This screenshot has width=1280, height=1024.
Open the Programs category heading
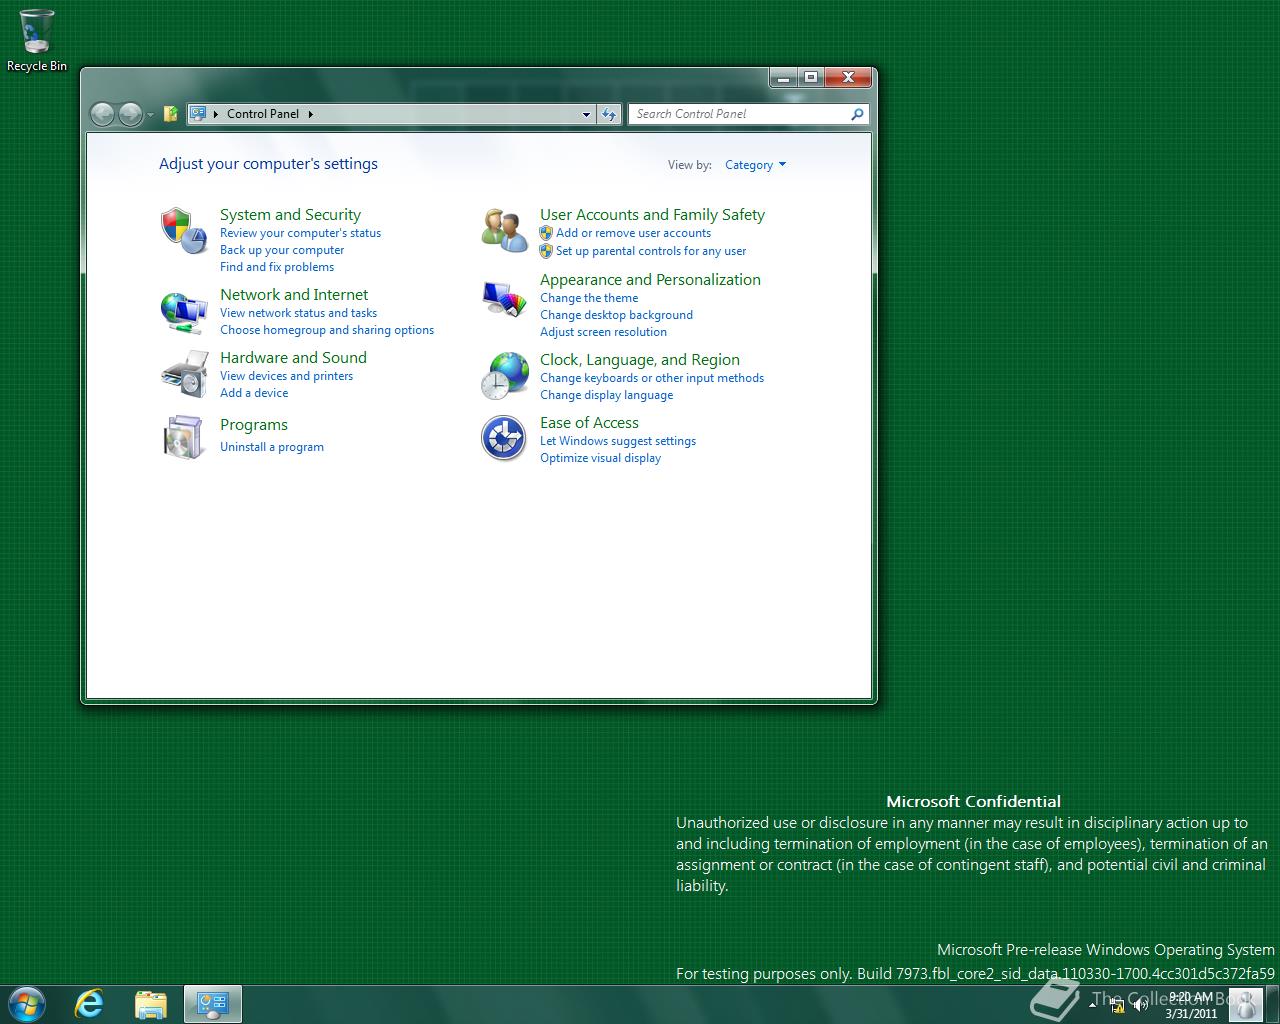tap(254, 425)
